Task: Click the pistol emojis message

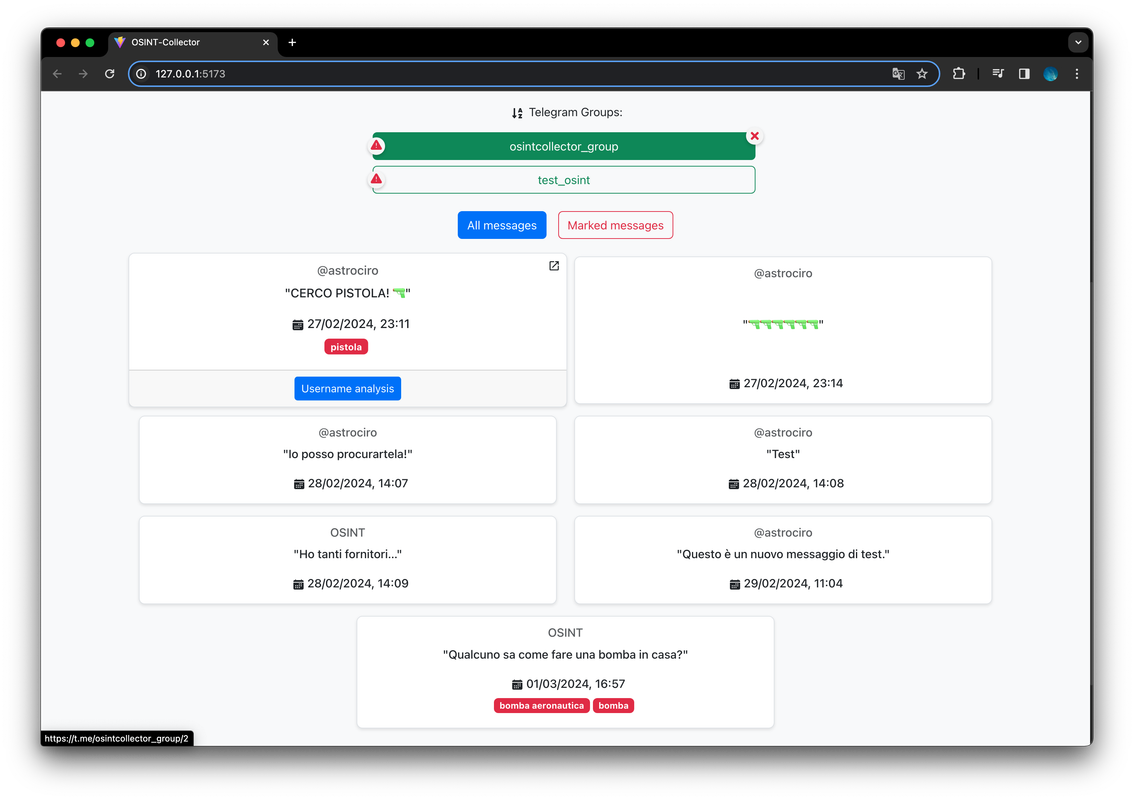Action: click(x=783, y=324)
